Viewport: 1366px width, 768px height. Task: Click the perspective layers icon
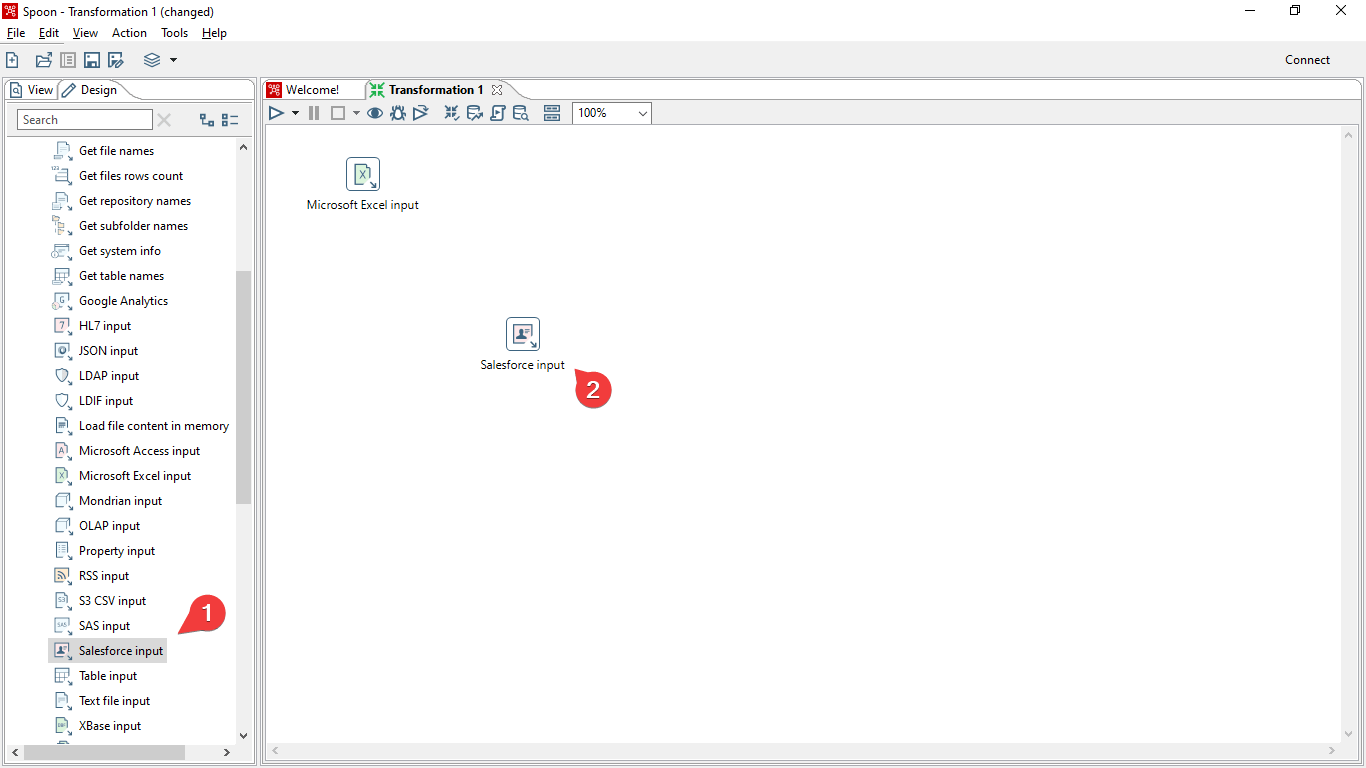pos(152,60)
